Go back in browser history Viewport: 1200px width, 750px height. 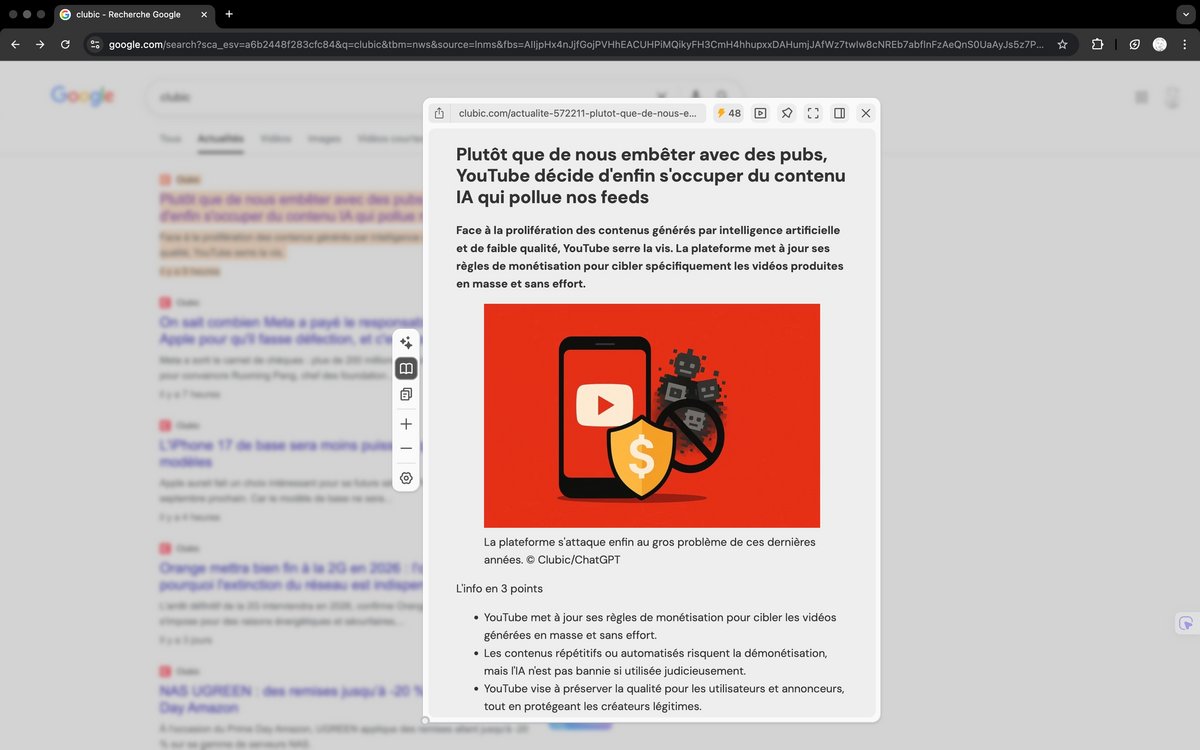click(15, 44)
